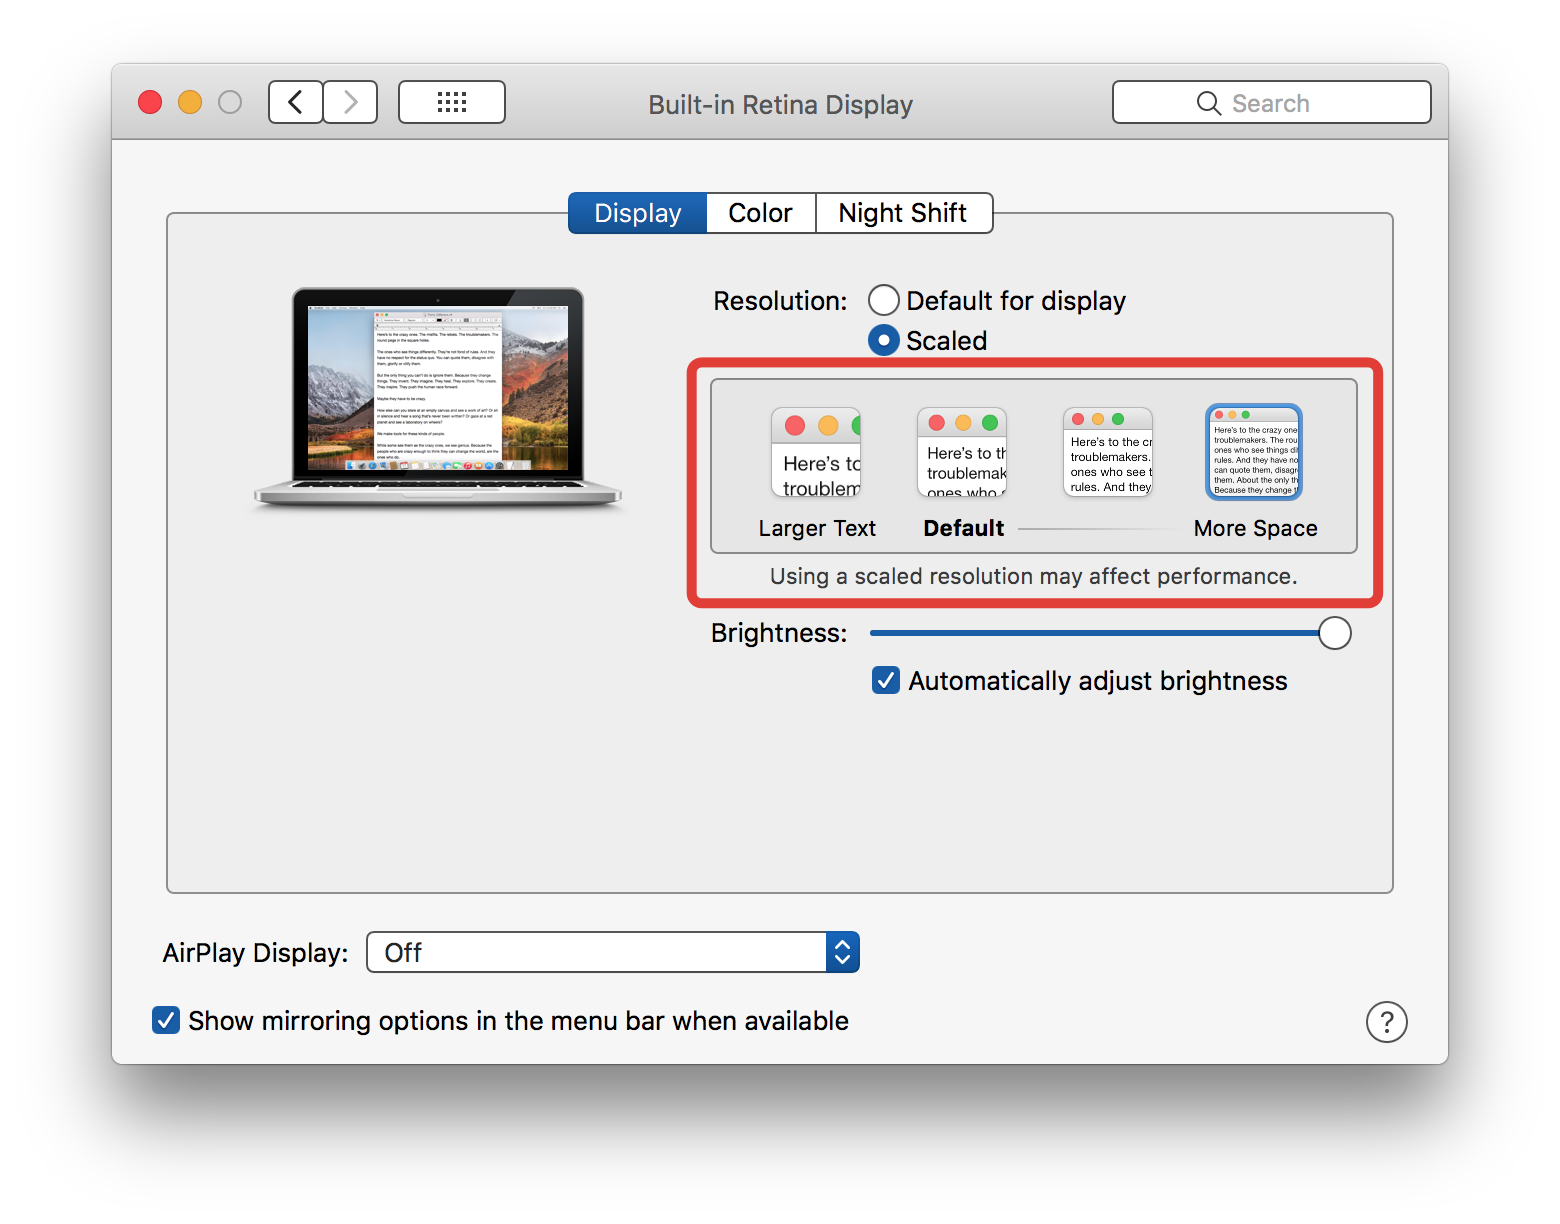Select Default for display radio button
The image size is (1560, 1224).
884,300
